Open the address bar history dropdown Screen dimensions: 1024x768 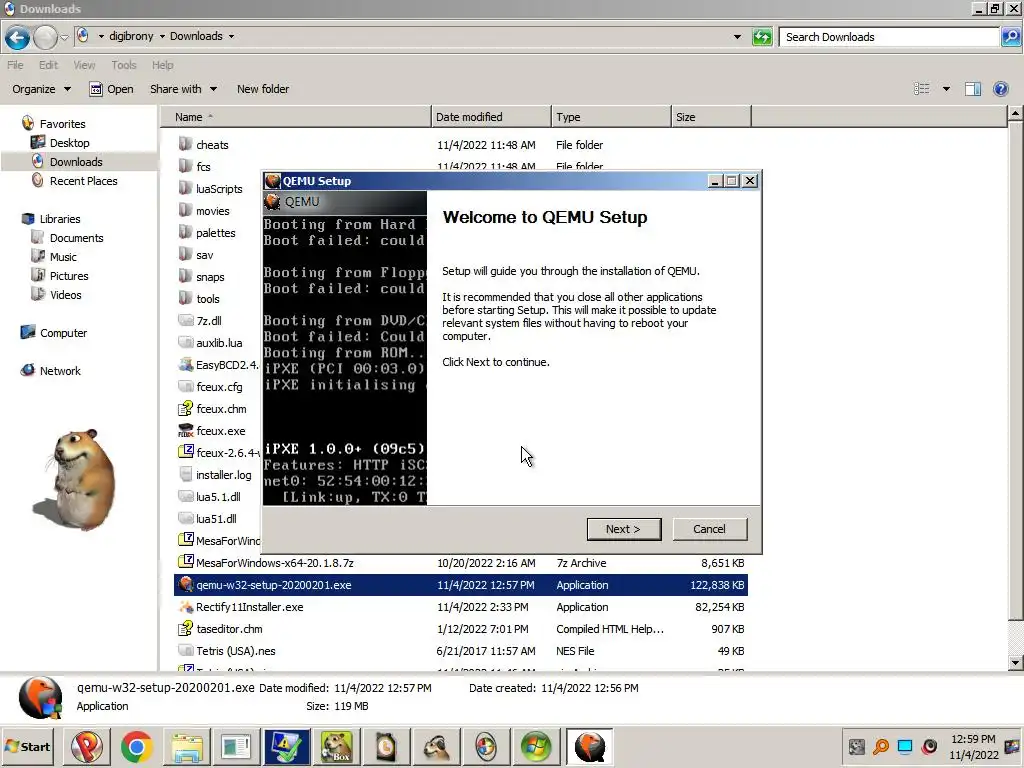[x=737, y=37]
